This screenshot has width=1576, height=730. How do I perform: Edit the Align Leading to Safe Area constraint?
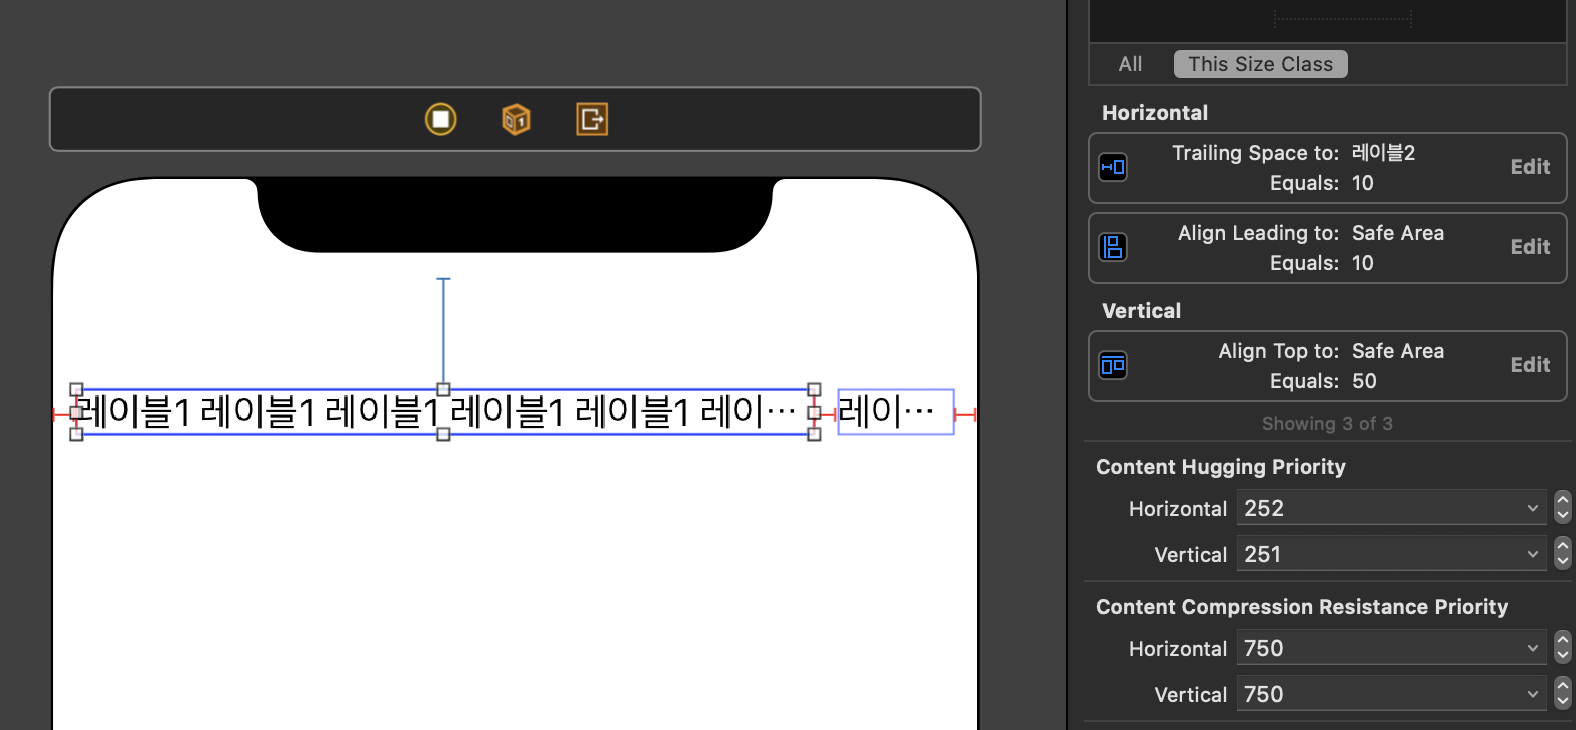point(1530,247)
